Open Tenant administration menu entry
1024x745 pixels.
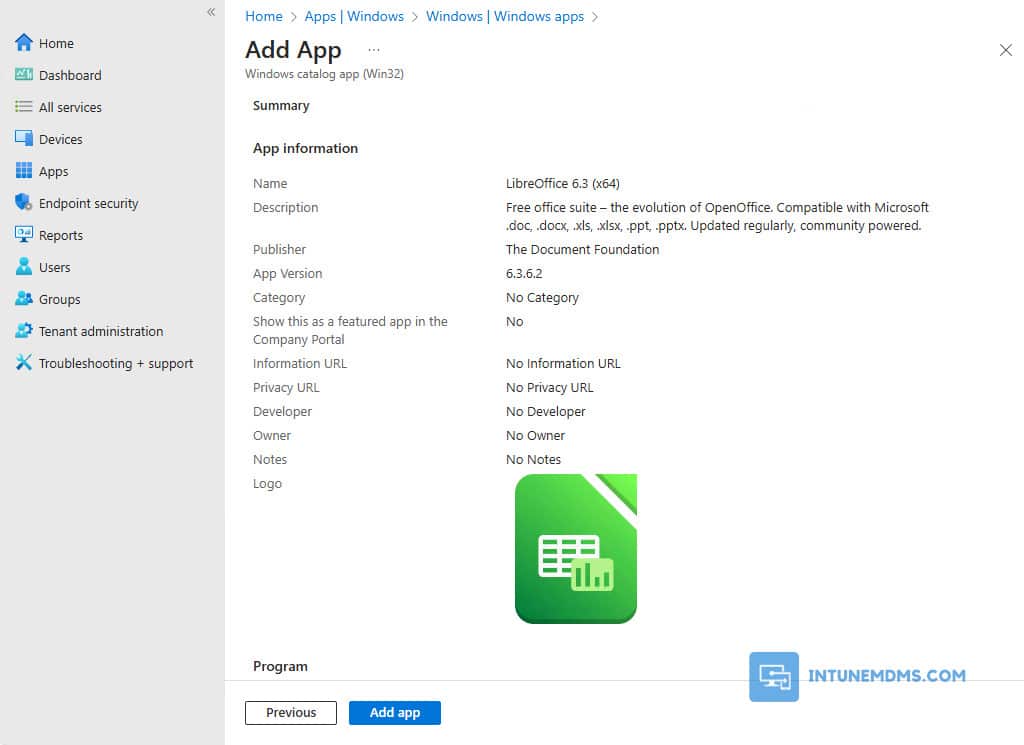(x=101, y=331)
